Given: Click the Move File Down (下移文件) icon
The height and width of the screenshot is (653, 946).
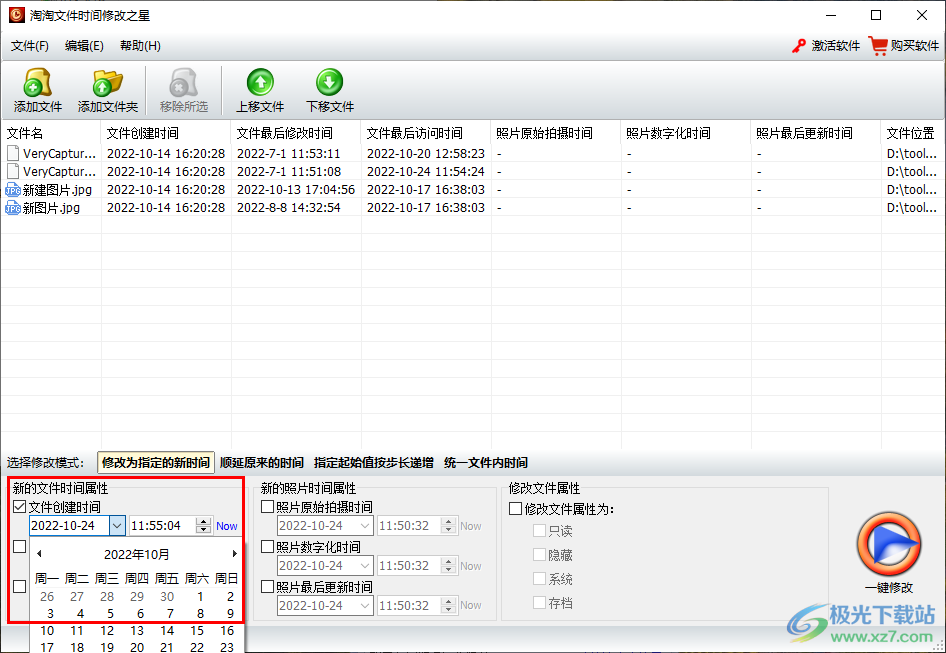Looking at the screenshot, I should (x=329, y=83).
